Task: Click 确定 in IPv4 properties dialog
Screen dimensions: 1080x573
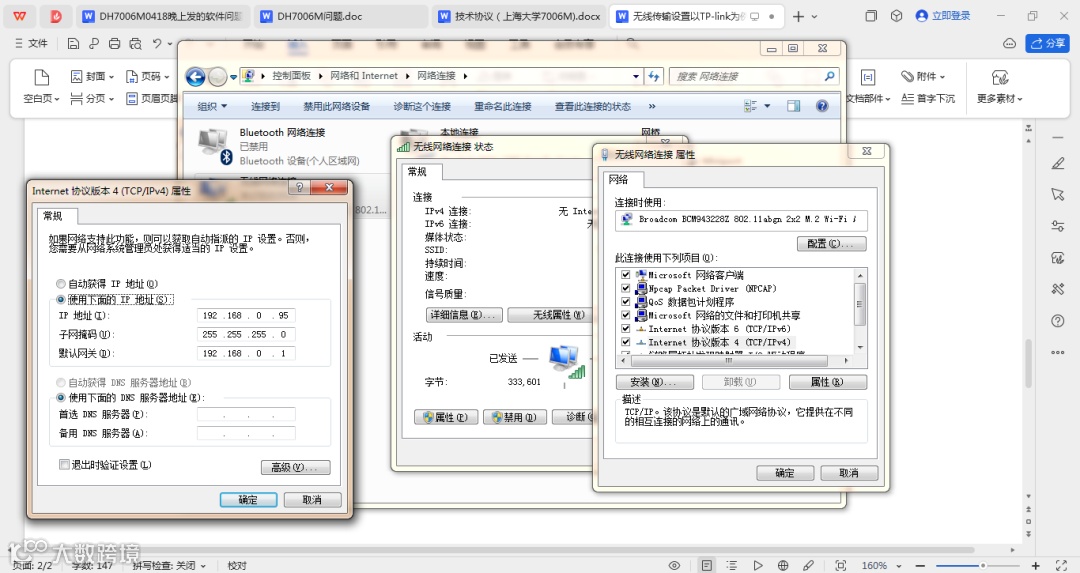Action: tap(248, 500)
